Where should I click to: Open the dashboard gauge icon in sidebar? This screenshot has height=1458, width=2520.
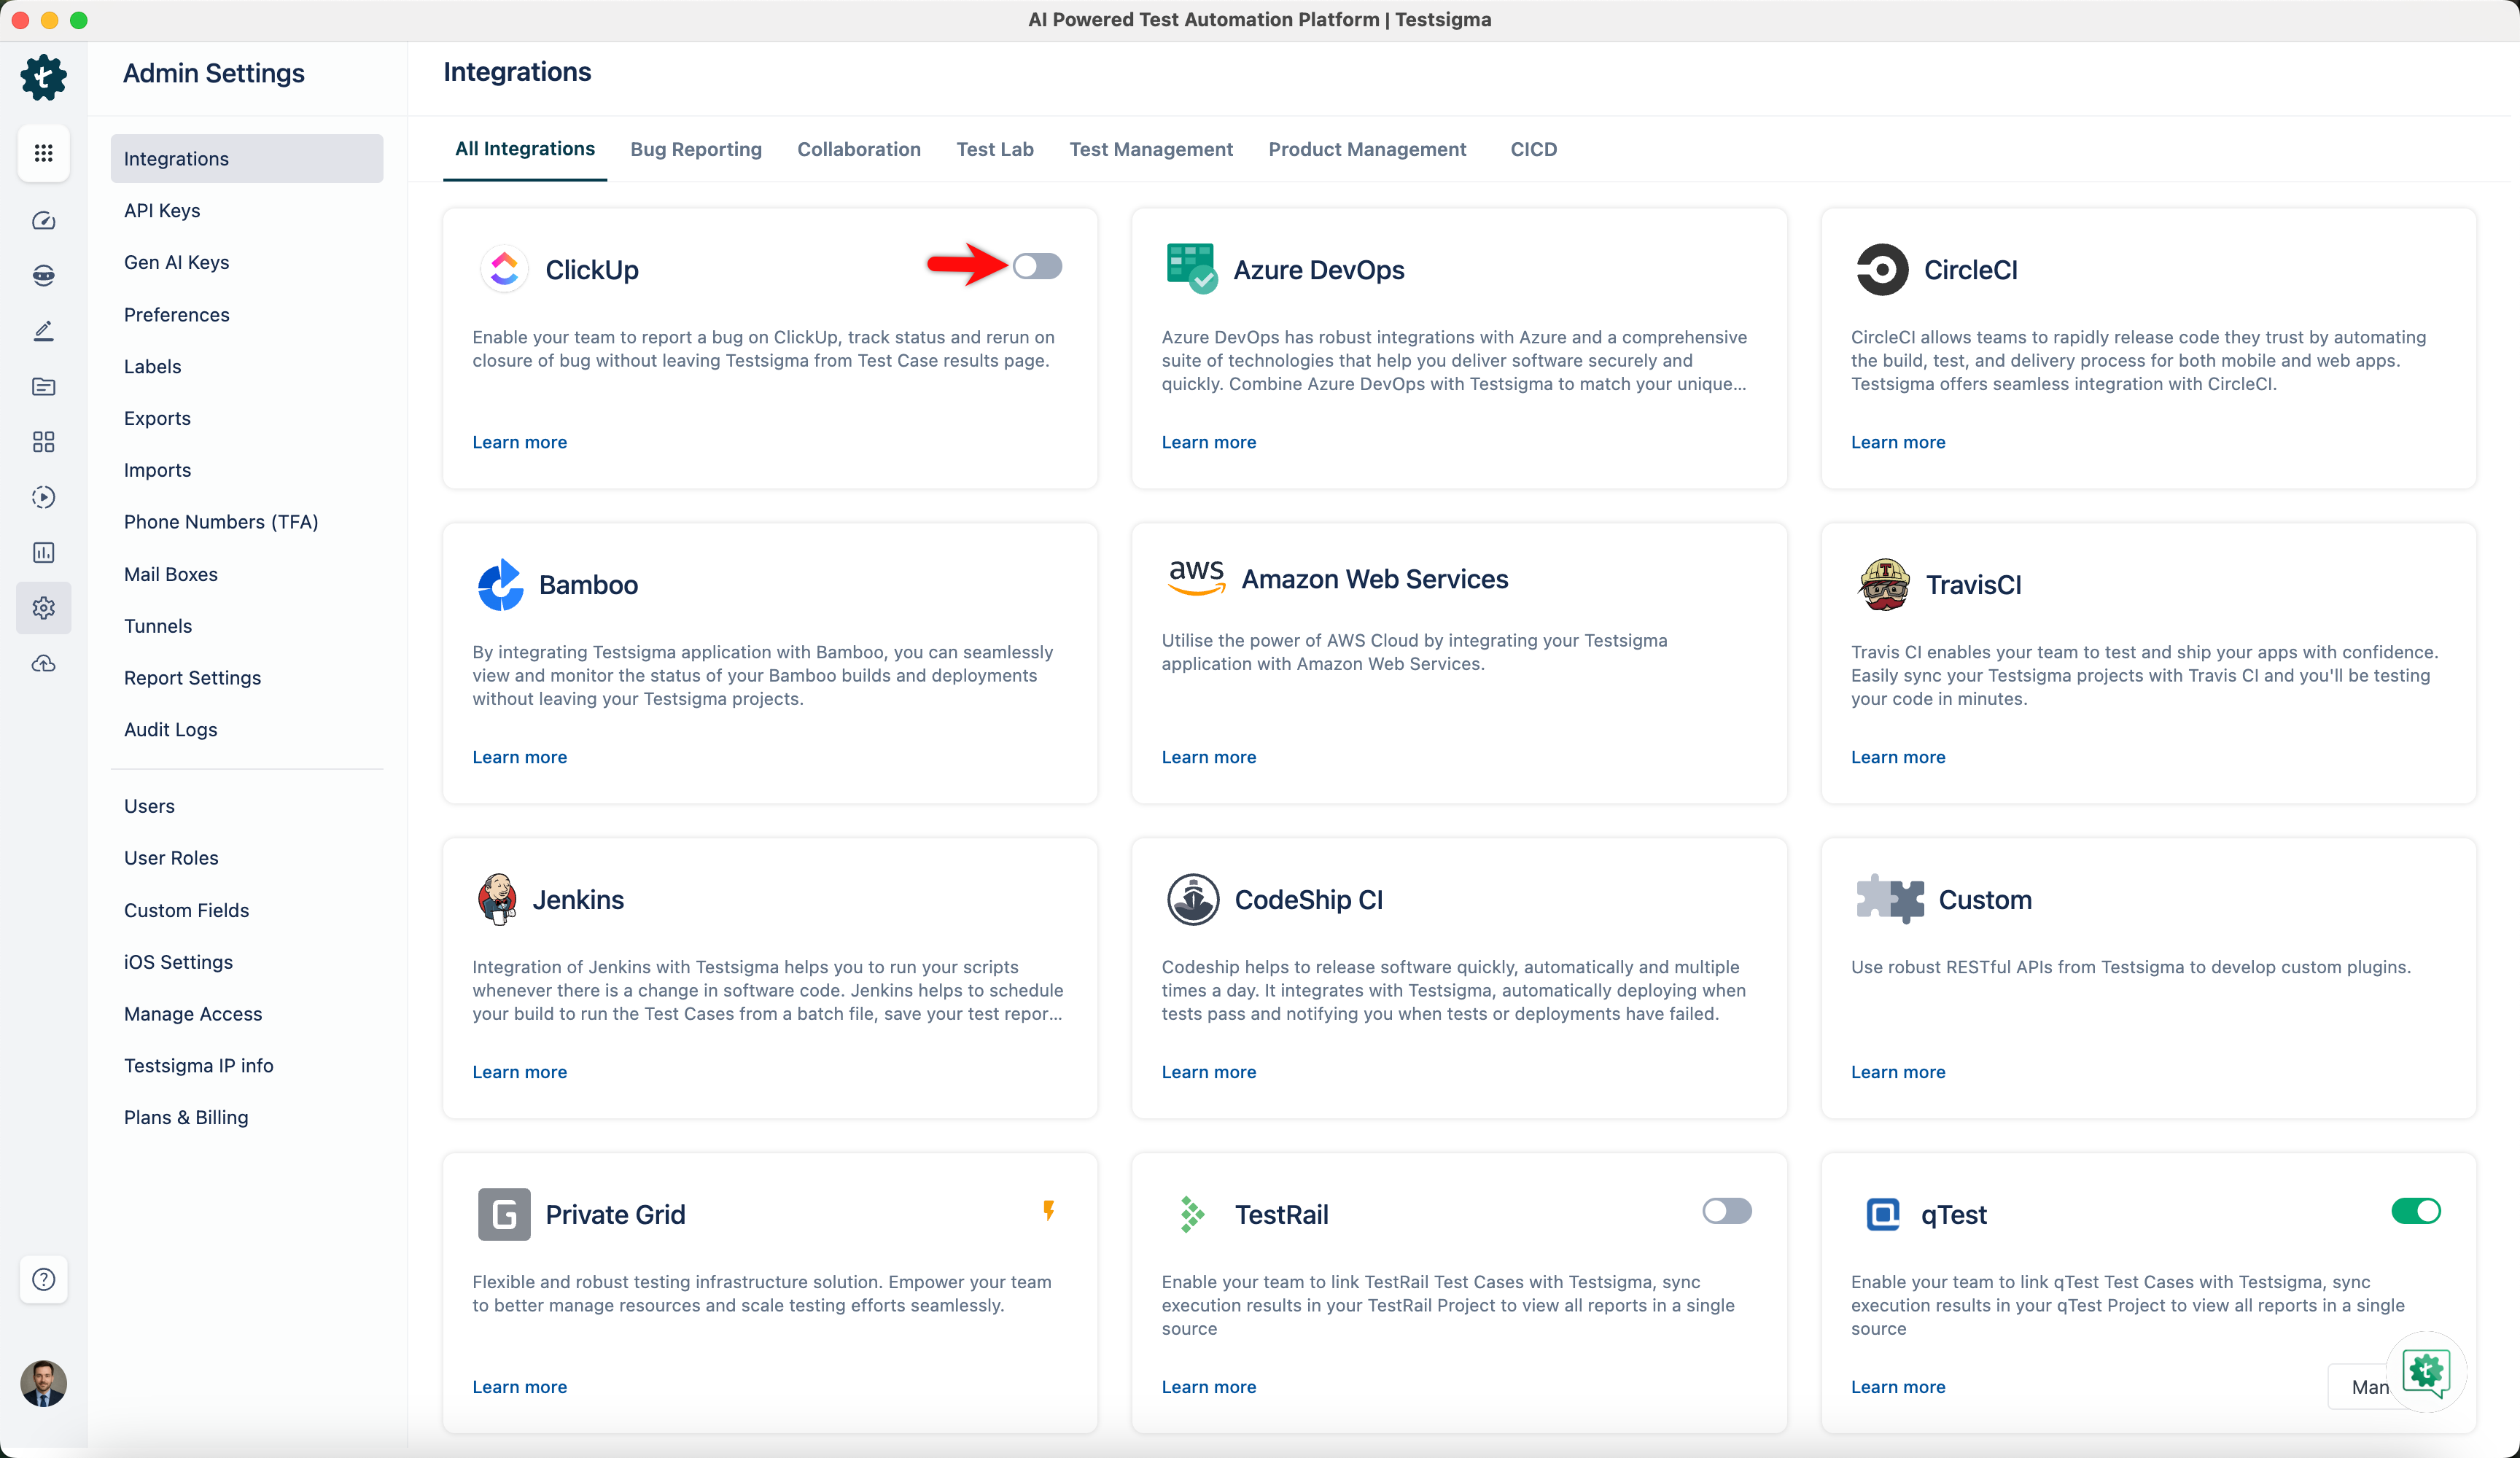tap(43, 220)
